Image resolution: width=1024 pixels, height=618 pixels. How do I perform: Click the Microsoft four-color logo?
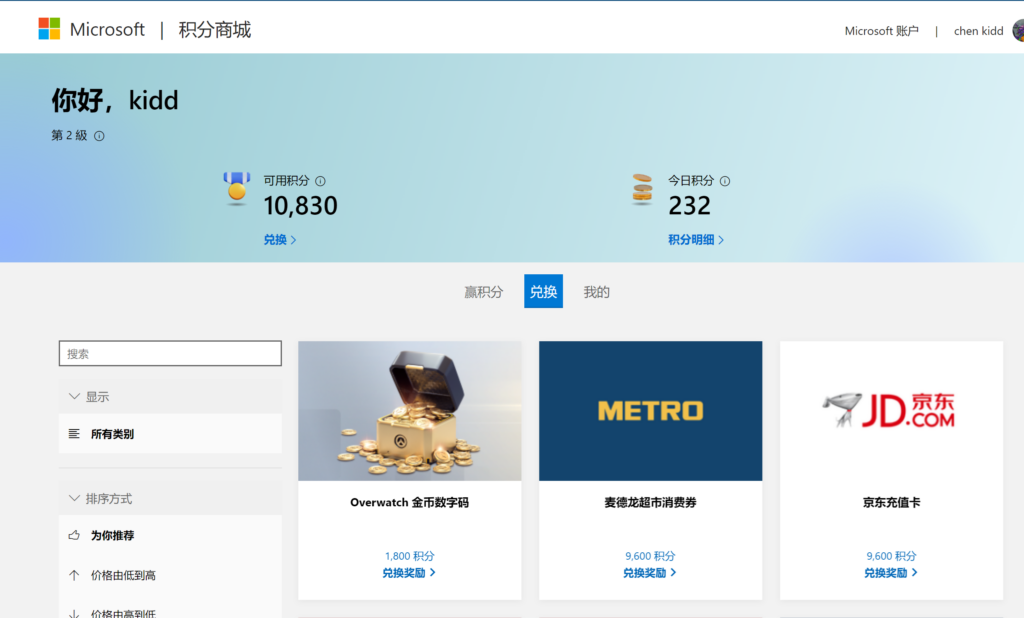click(x=49, y=29)
